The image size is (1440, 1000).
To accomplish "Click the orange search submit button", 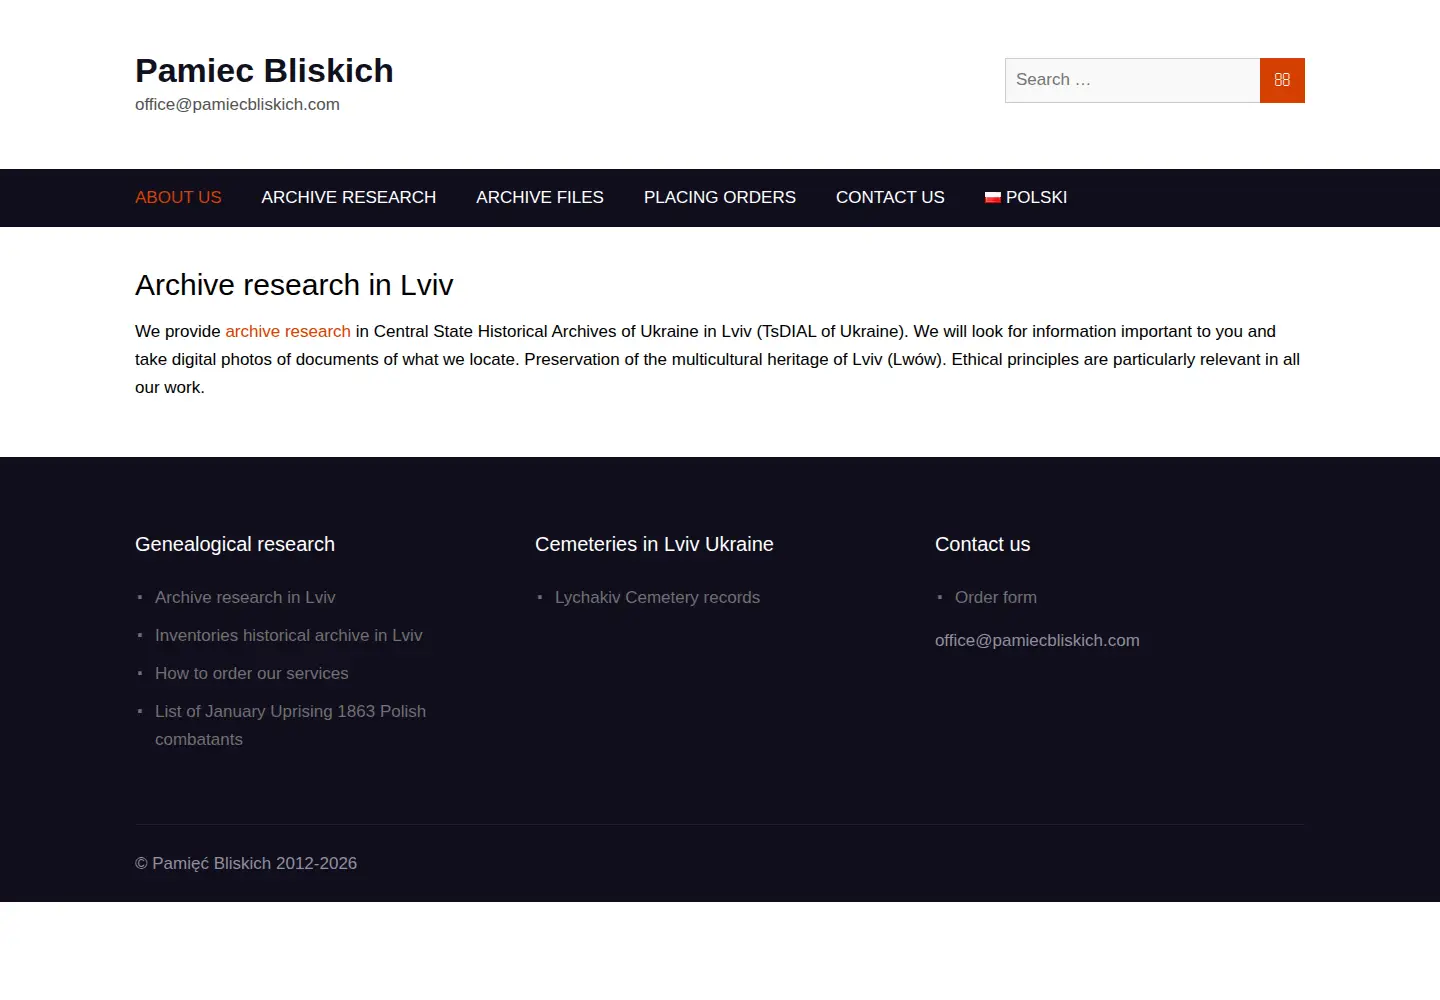I will [x=1282, y=80].
